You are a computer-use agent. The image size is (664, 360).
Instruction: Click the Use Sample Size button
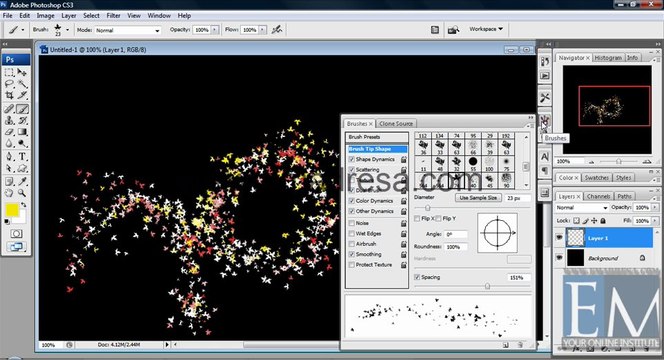coord(478,198)
